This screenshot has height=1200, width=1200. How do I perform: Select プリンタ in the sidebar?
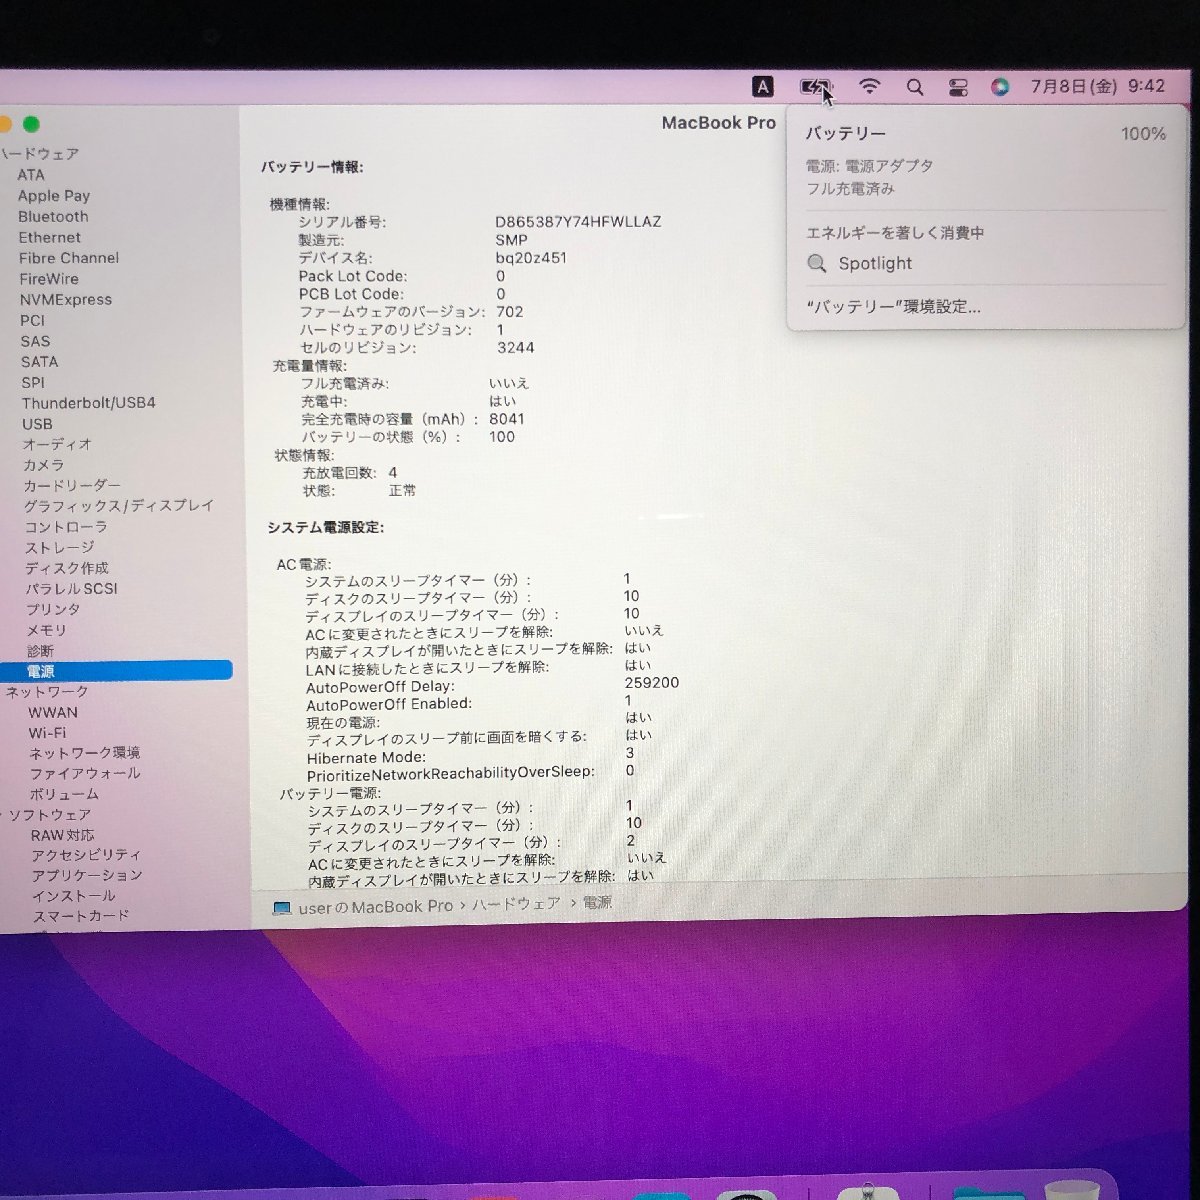pyautogui.click(x=53, y=609)
